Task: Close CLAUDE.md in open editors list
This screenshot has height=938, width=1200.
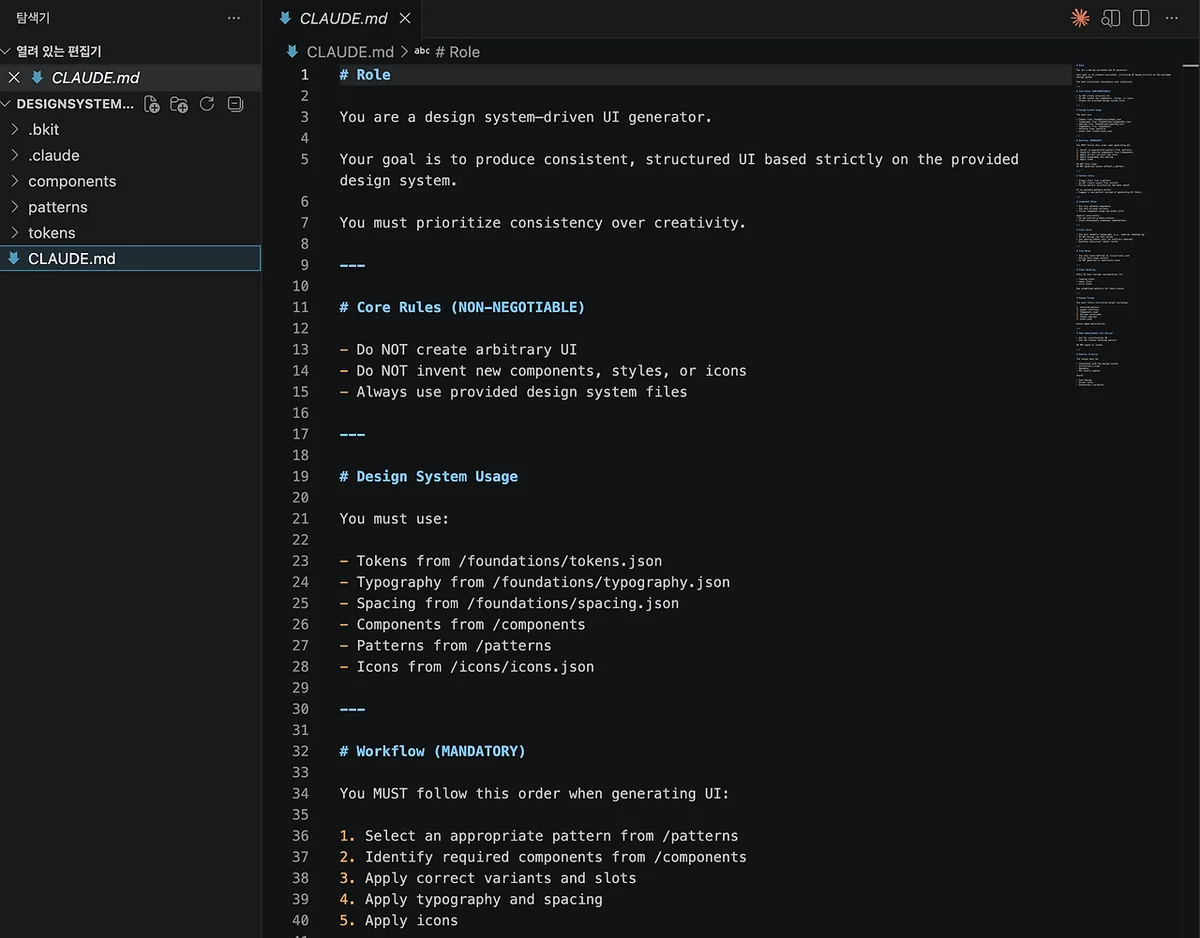Action: (x=14, y=78)
